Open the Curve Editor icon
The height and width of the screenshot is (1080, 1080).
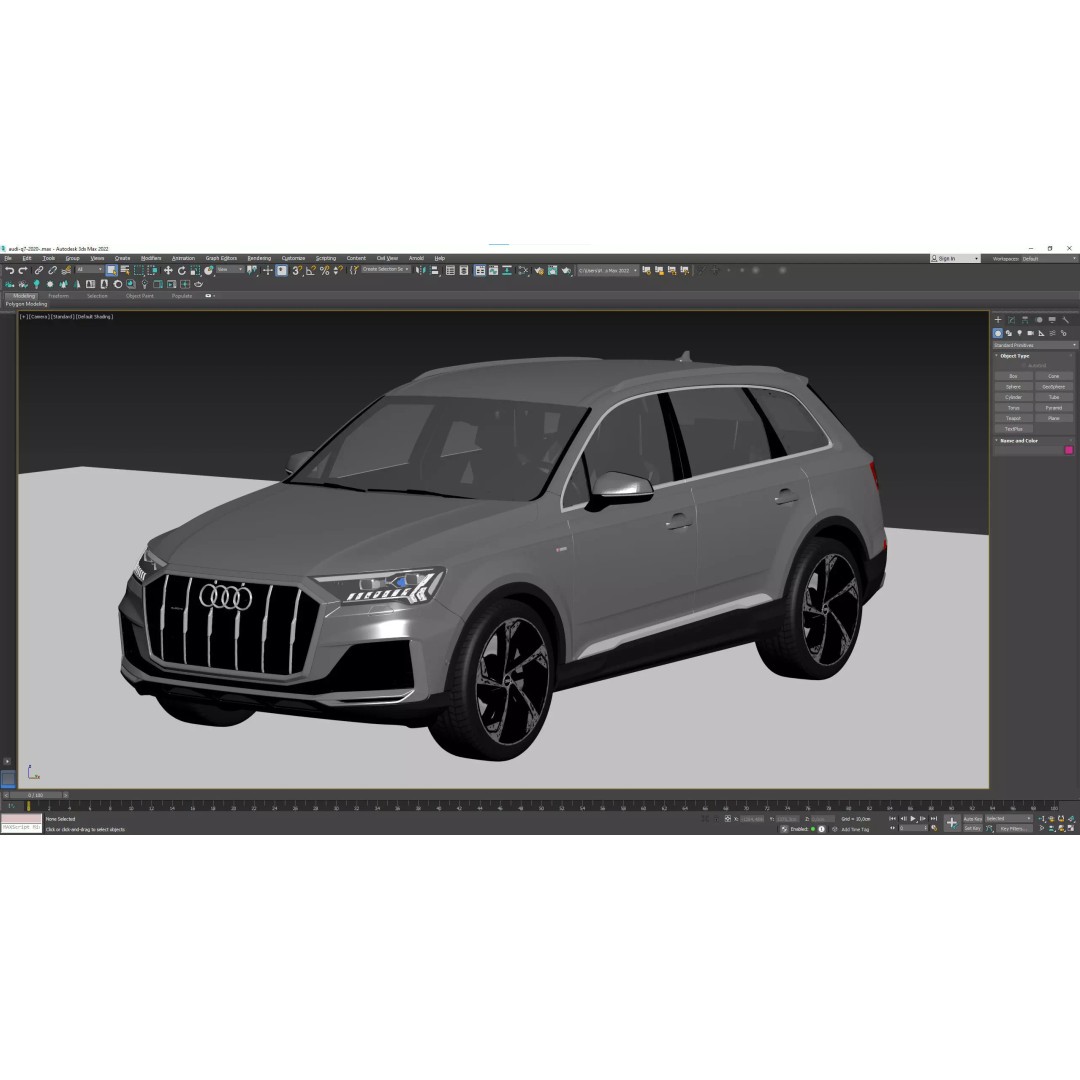[x=493, y=271]
